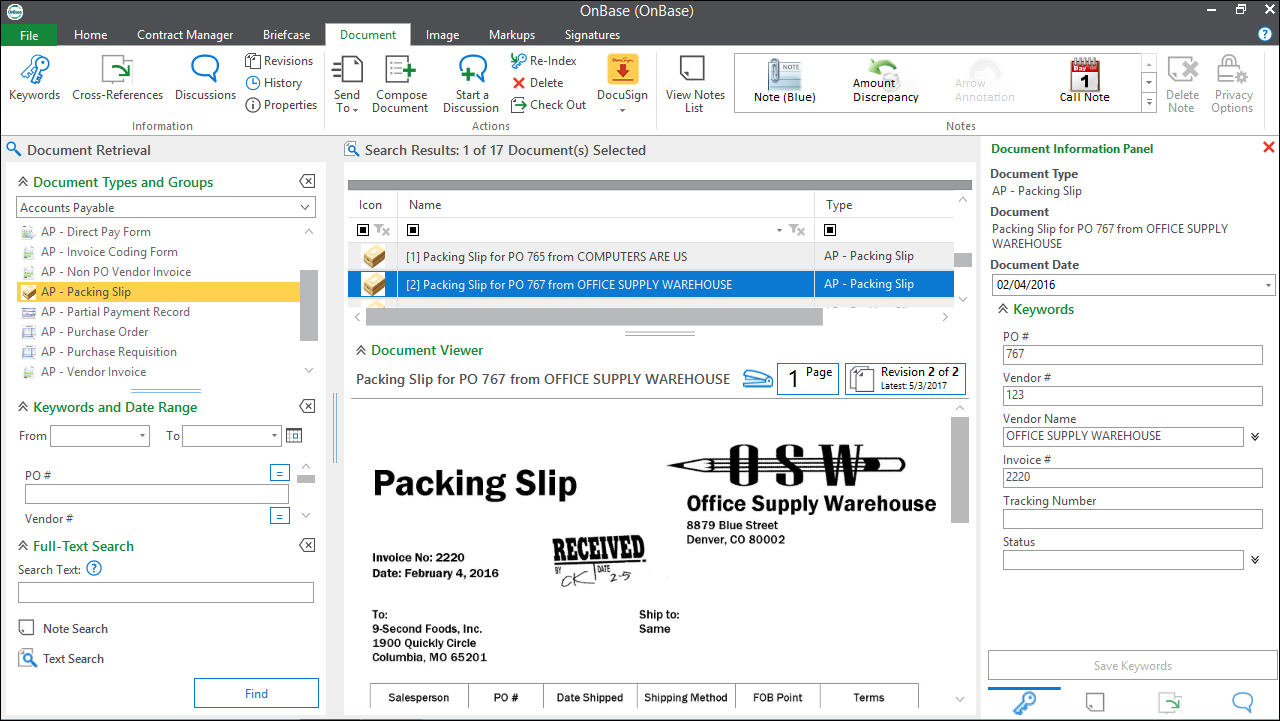Open the Accounts Payable group dropdown
The image size is (1280, 721).
305,207
